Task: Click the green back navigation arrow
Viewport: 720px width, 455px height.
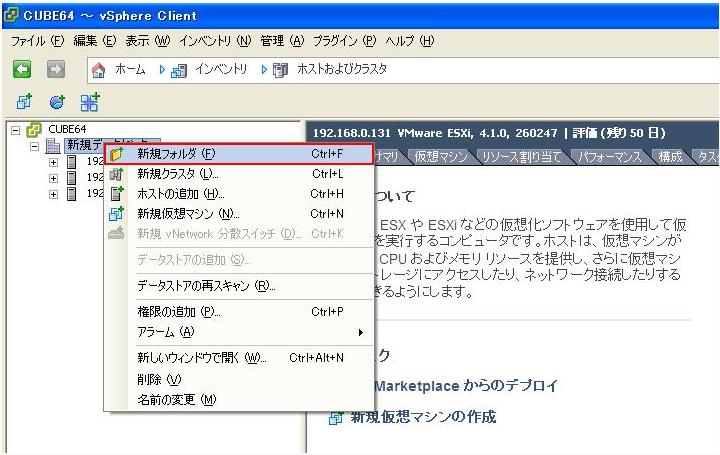Action: [x=22, y=70]
